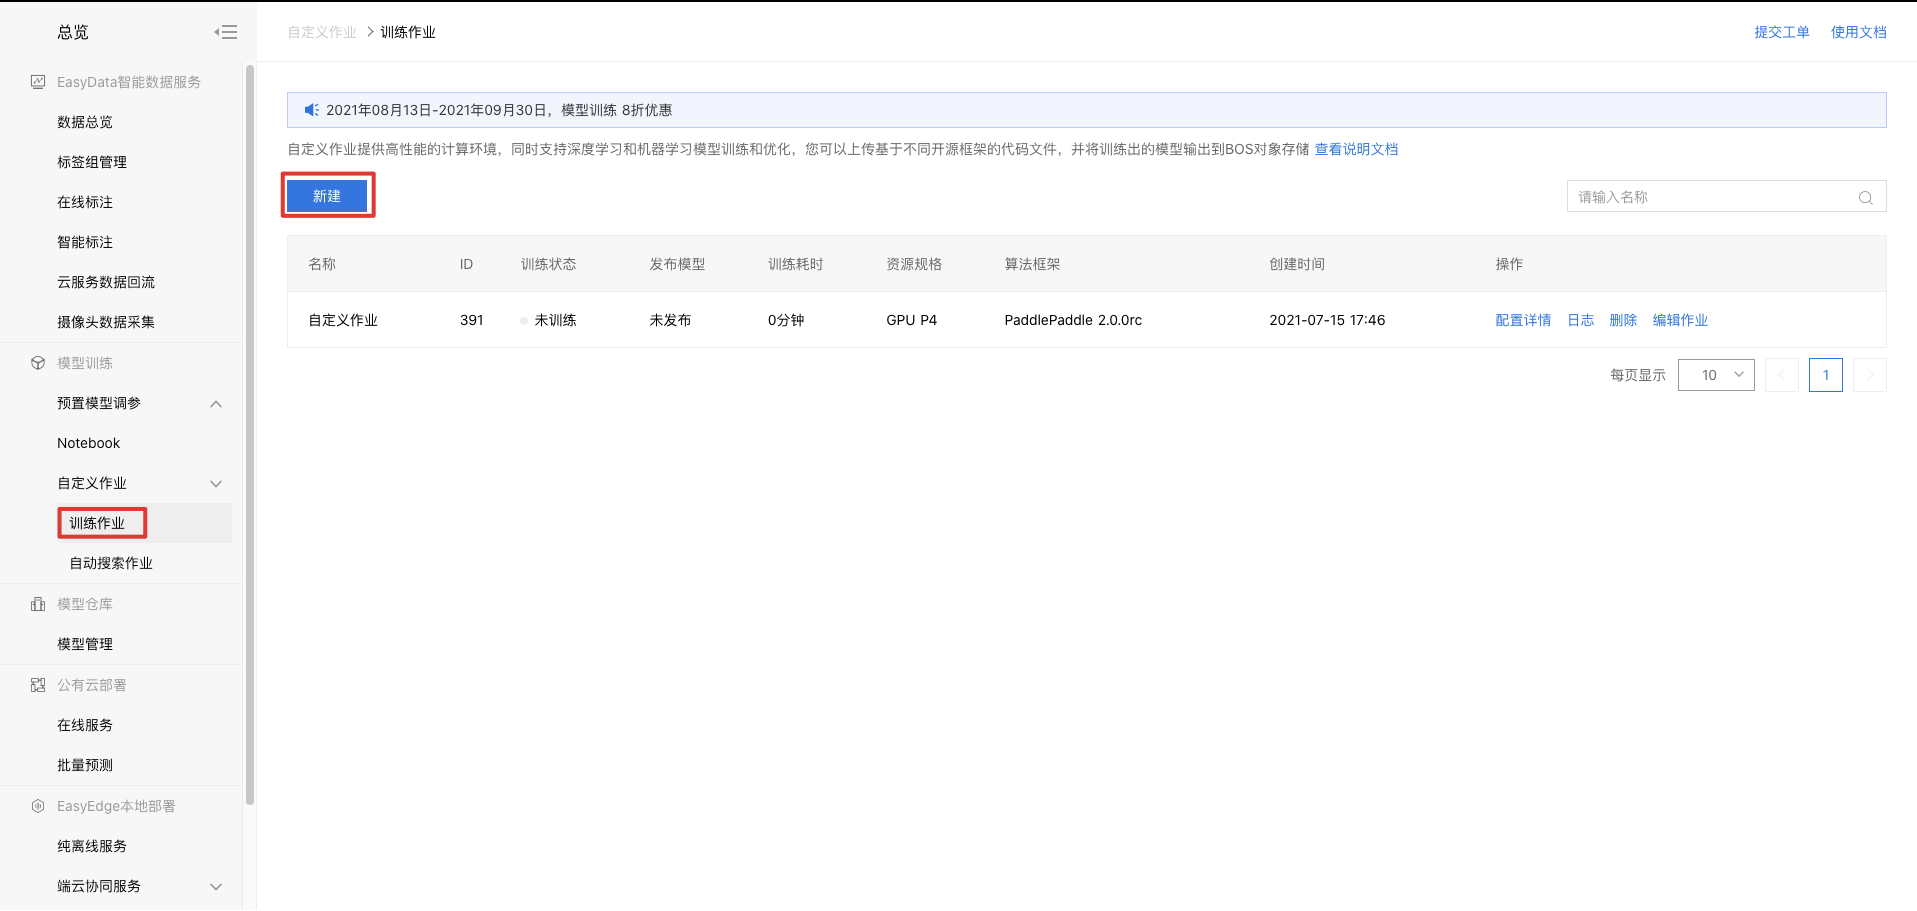Click the EasyData section icon in sidebar
Image resolution: width=1917 pixels, height=911 pixels.
(38, 82)
